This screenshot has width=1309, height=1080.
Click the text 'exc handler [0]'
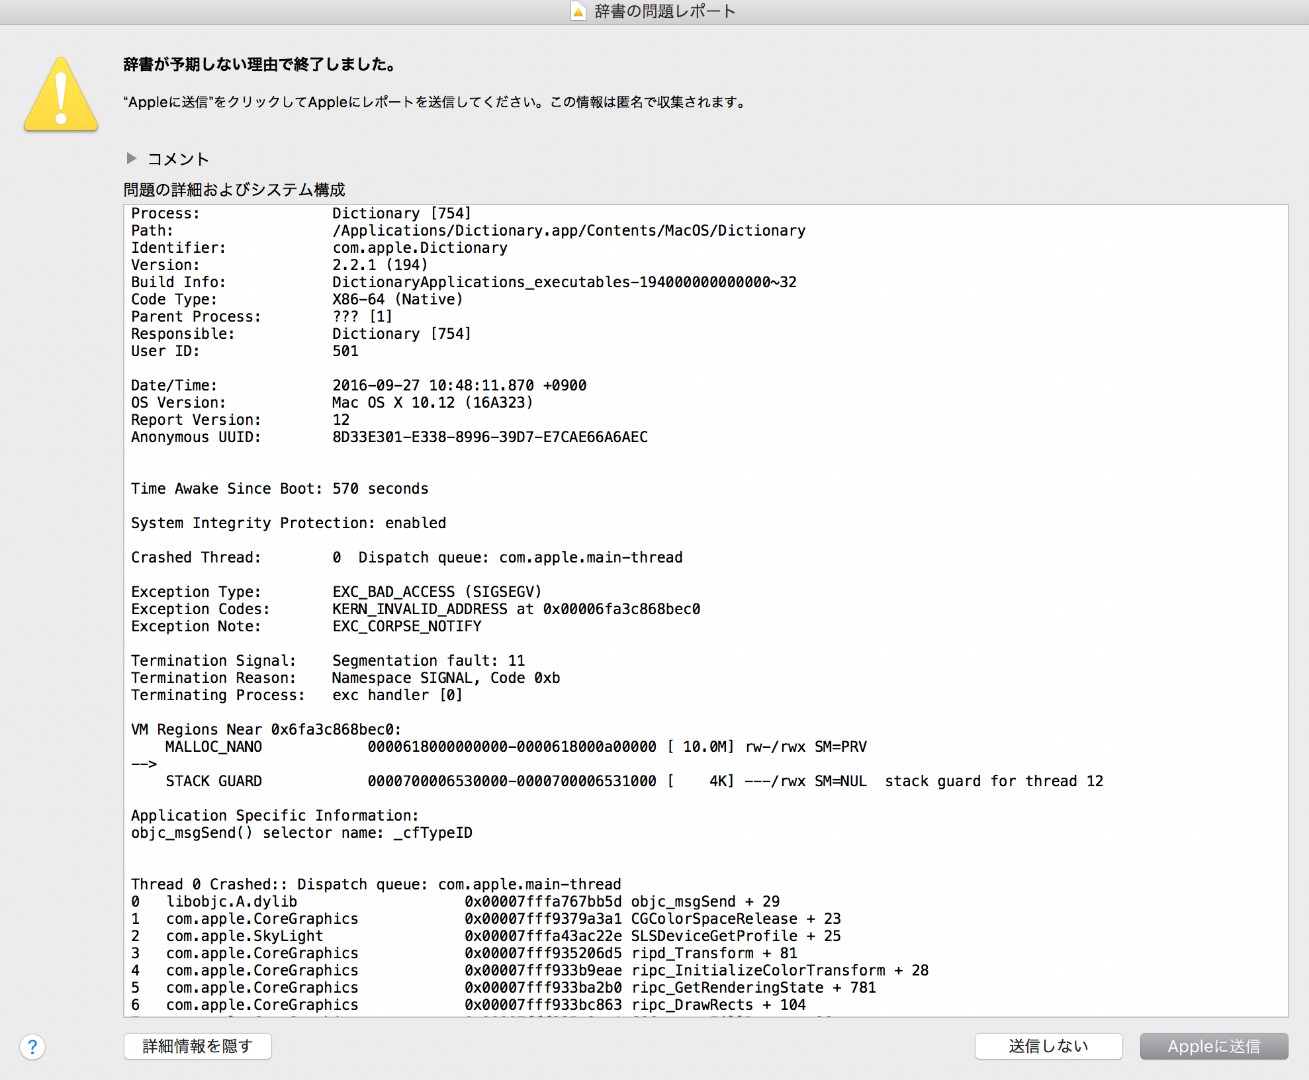click(x=398, y=695)
